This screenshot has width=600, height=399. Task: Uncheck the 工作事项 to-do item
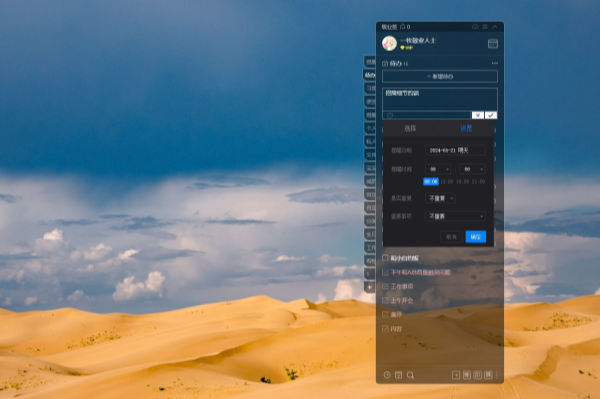coord(385,286)
